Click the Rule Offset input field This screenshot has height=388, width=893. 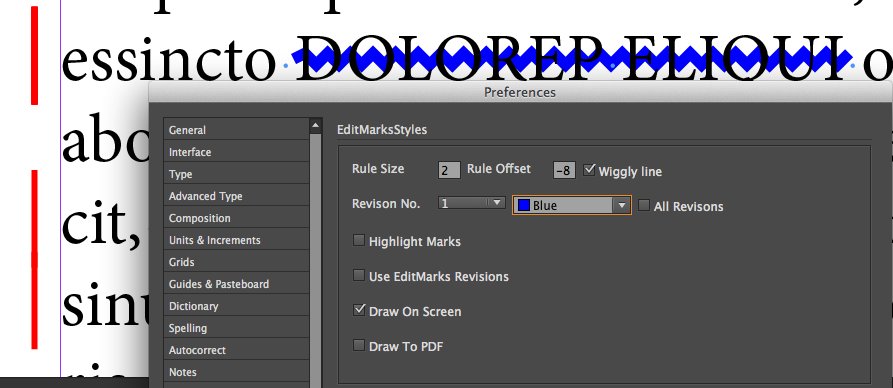564,170
